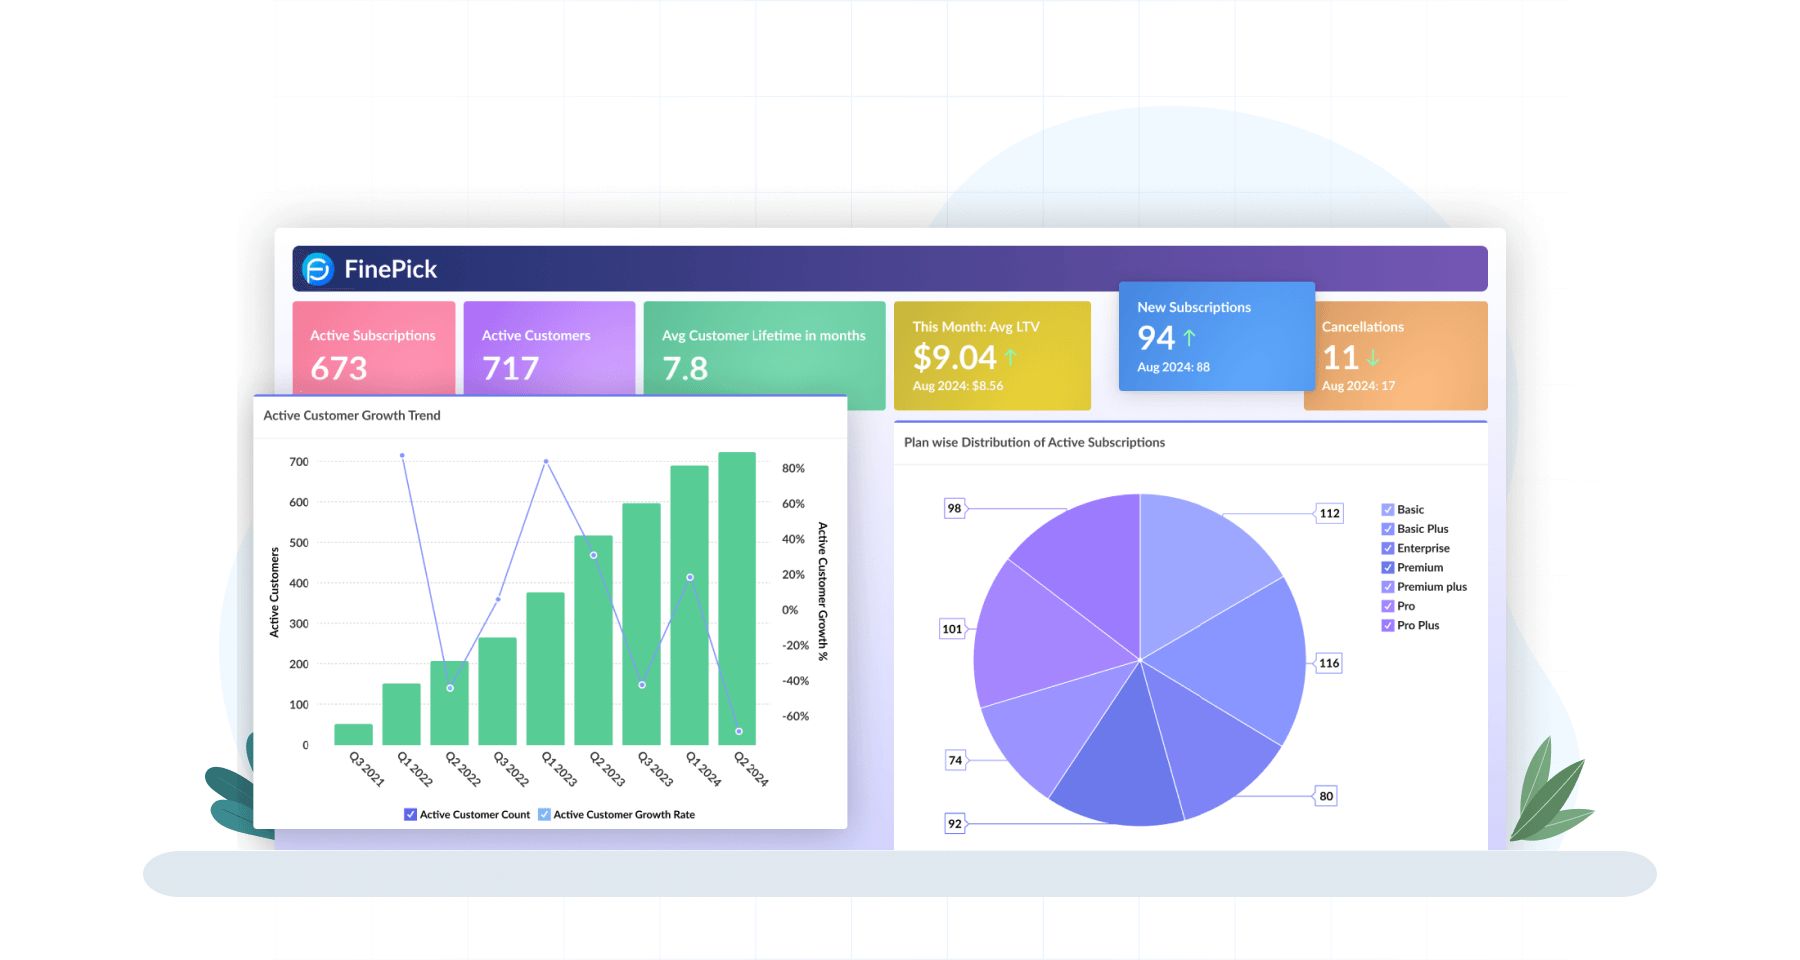Image resolution: width=1800 pixels, height=960 pixels.
Task: Click the Q3 2022 bar
Action: 497,691
